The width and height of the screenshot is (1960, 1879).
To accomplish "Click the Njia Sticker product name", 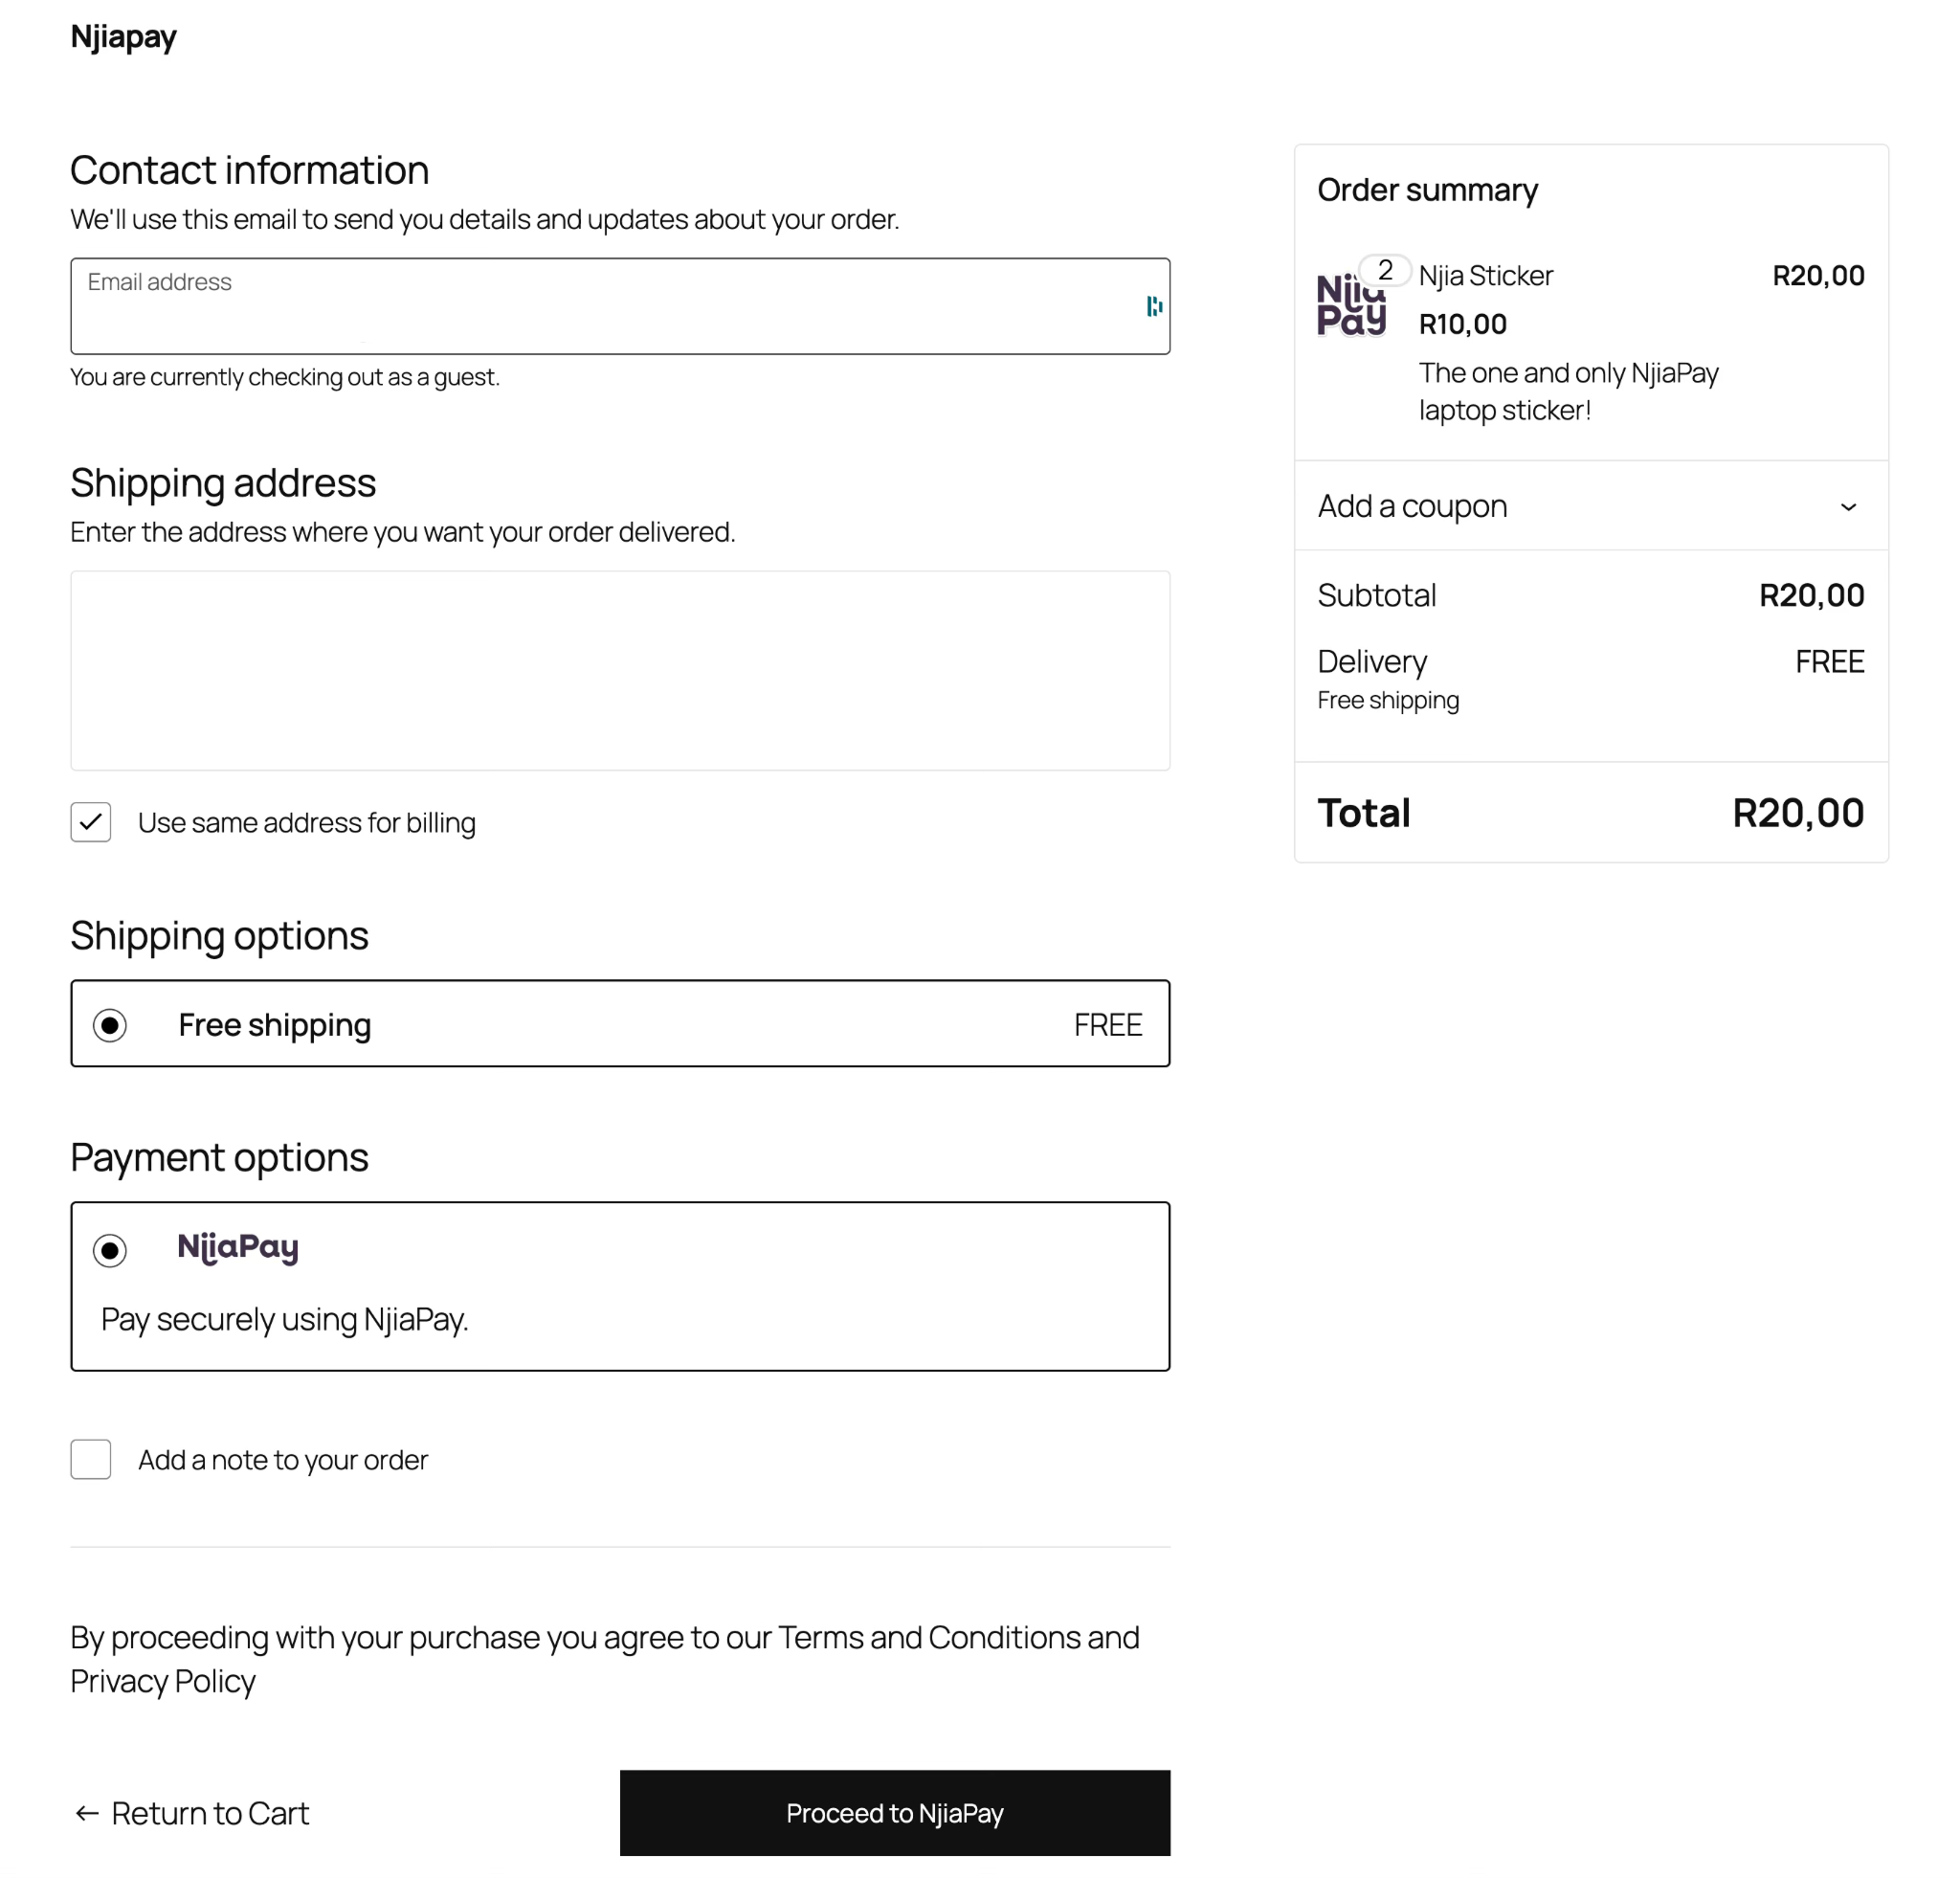I will (x=1486, y=275).
